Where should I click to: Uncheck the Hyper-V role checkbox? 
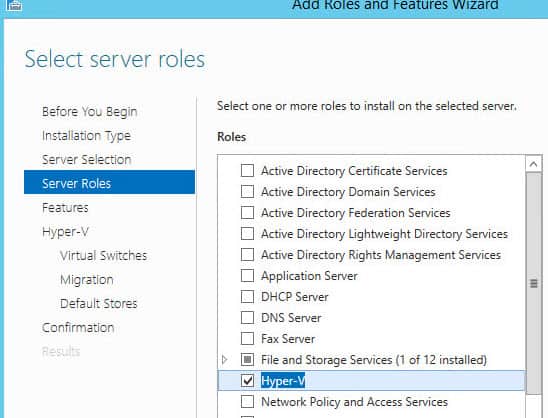point(247,381)
